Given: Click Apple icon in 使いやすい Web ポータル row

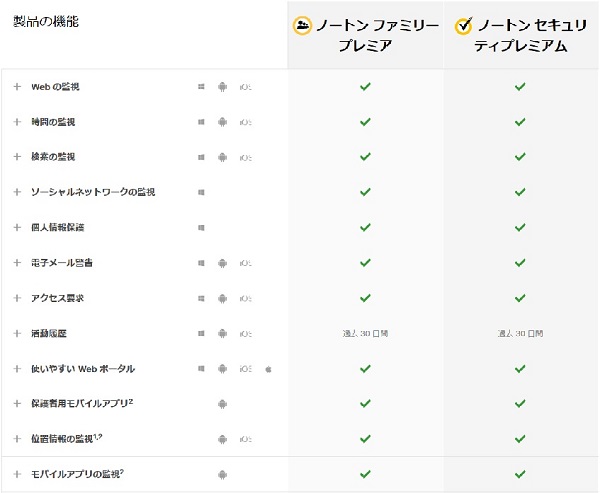Looking at the screenshot, I should click(x=268, y=369).
